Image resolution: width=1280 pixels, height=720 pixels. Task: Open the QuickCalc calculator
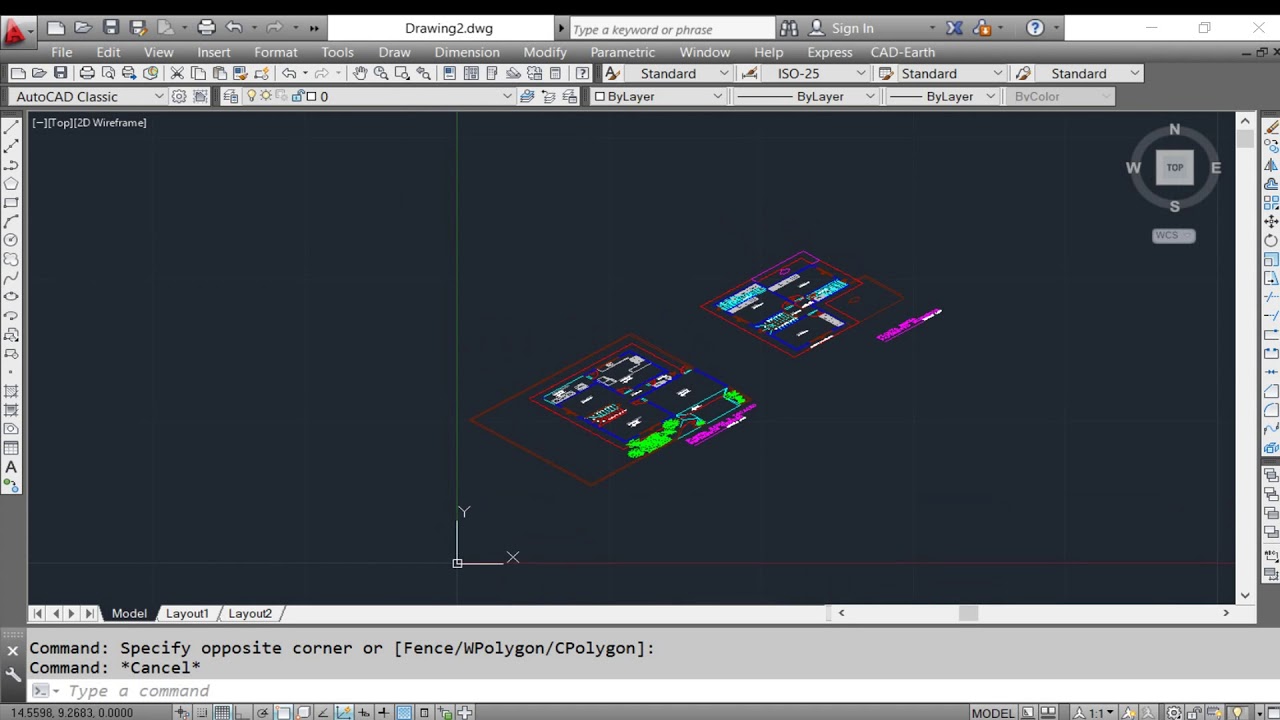(x=555, y=73)
